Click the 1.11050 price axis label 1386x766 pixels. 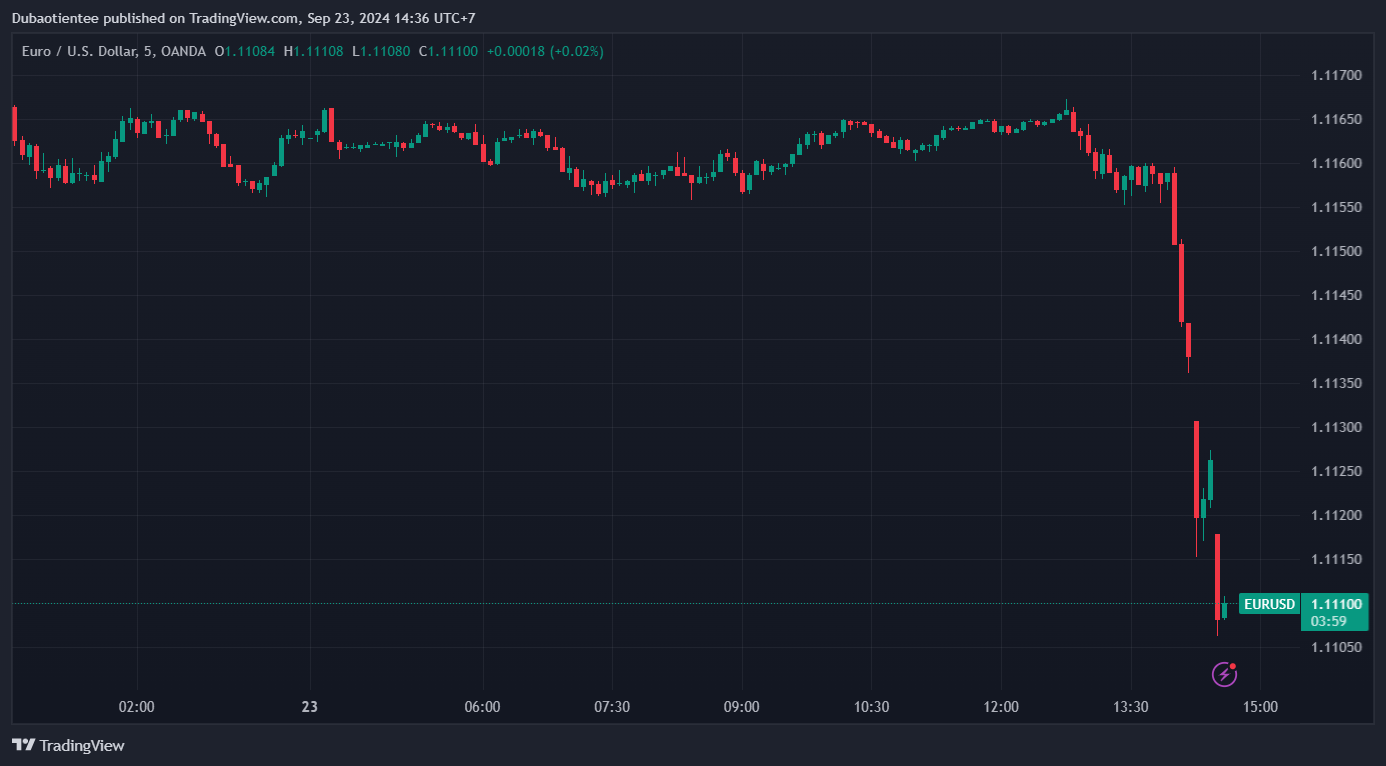click(1336, 648)
